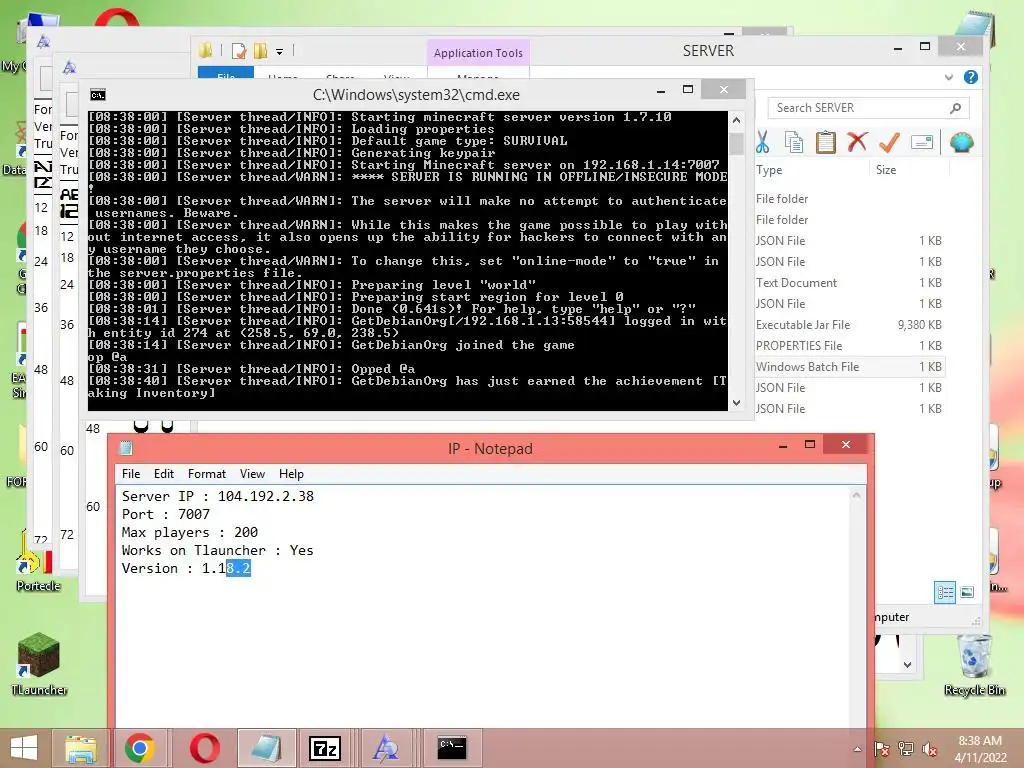1024x768 pixels.
Task: Click the shell globe icon in SERVER toolbar
Action: (961, 142)
